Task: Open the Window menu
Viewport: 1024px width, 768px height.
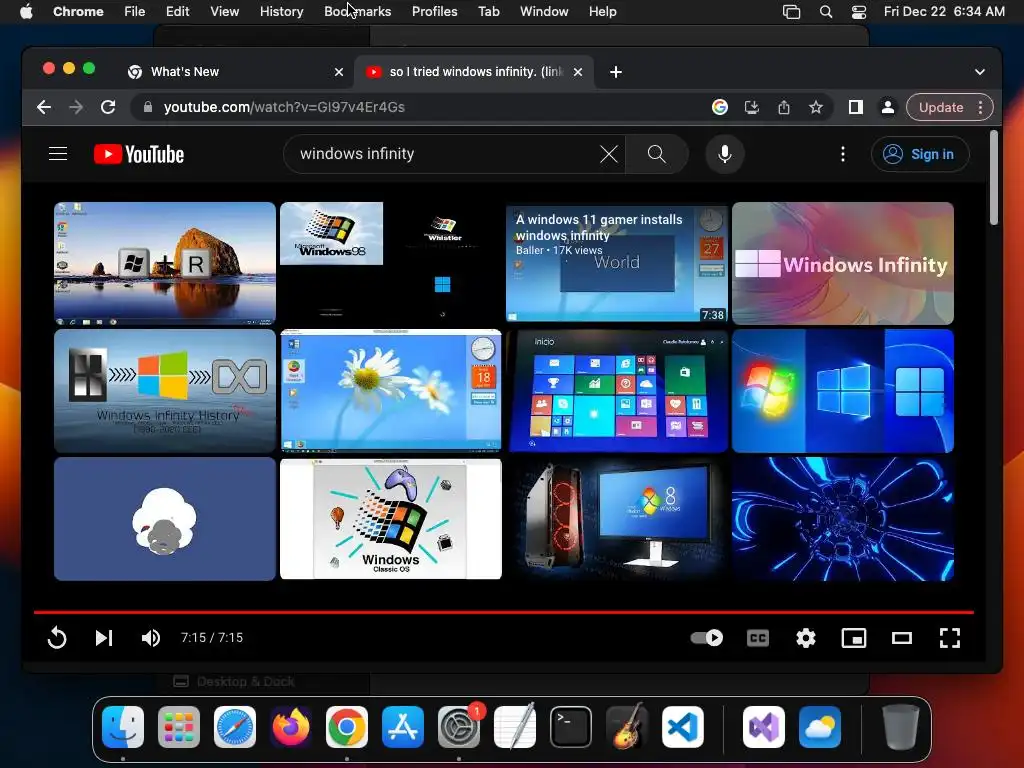Action: [544, 12]
